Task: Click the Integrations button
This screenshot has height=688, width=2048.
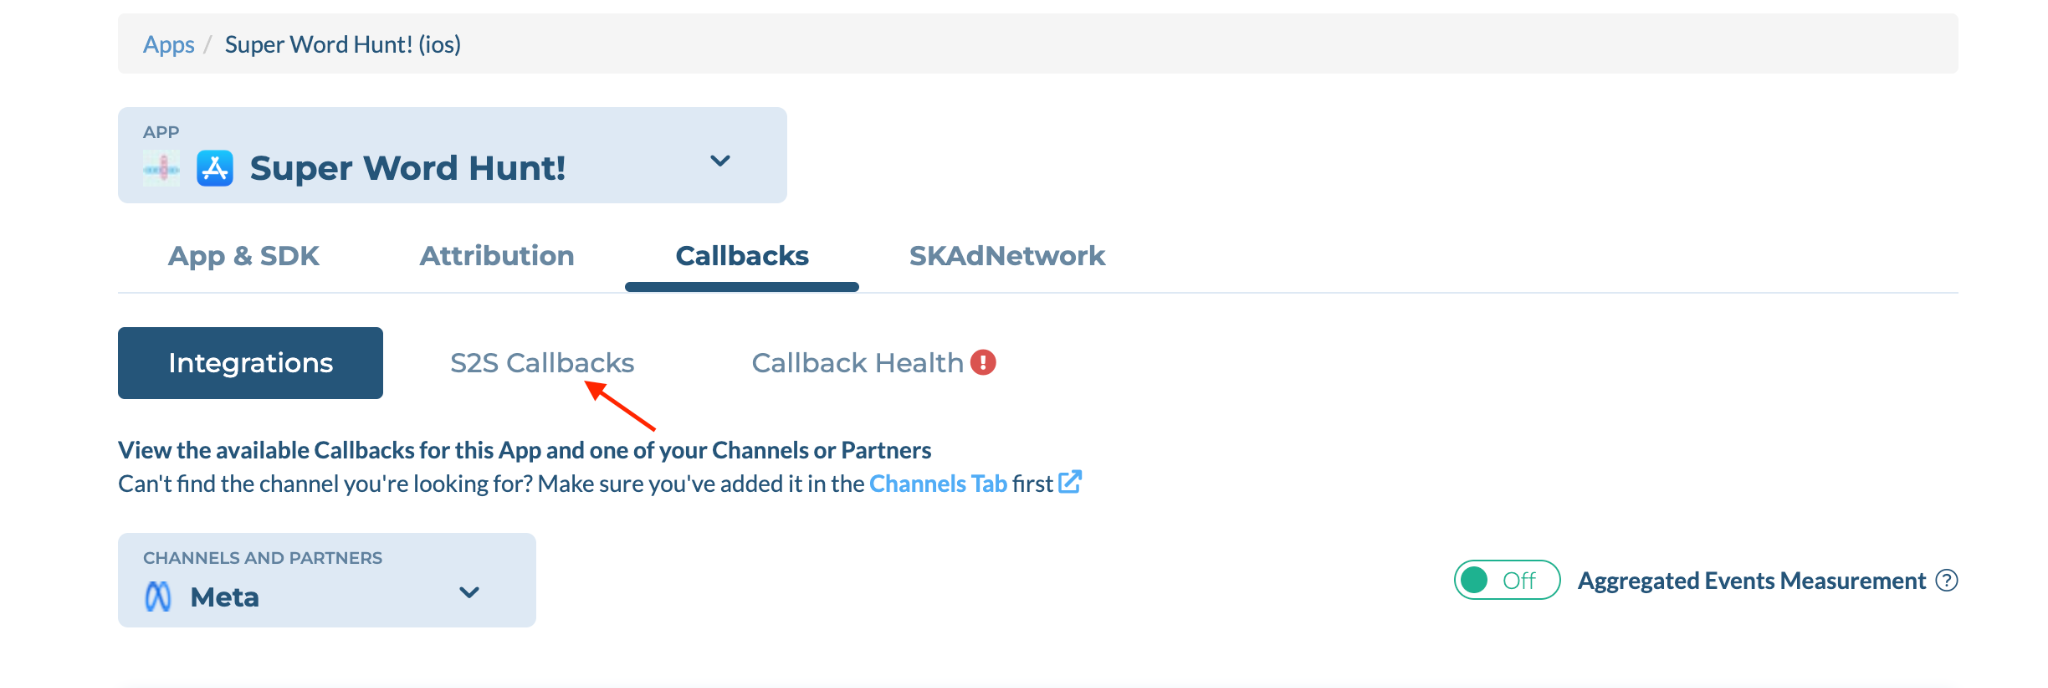Action: coord(250,363)
